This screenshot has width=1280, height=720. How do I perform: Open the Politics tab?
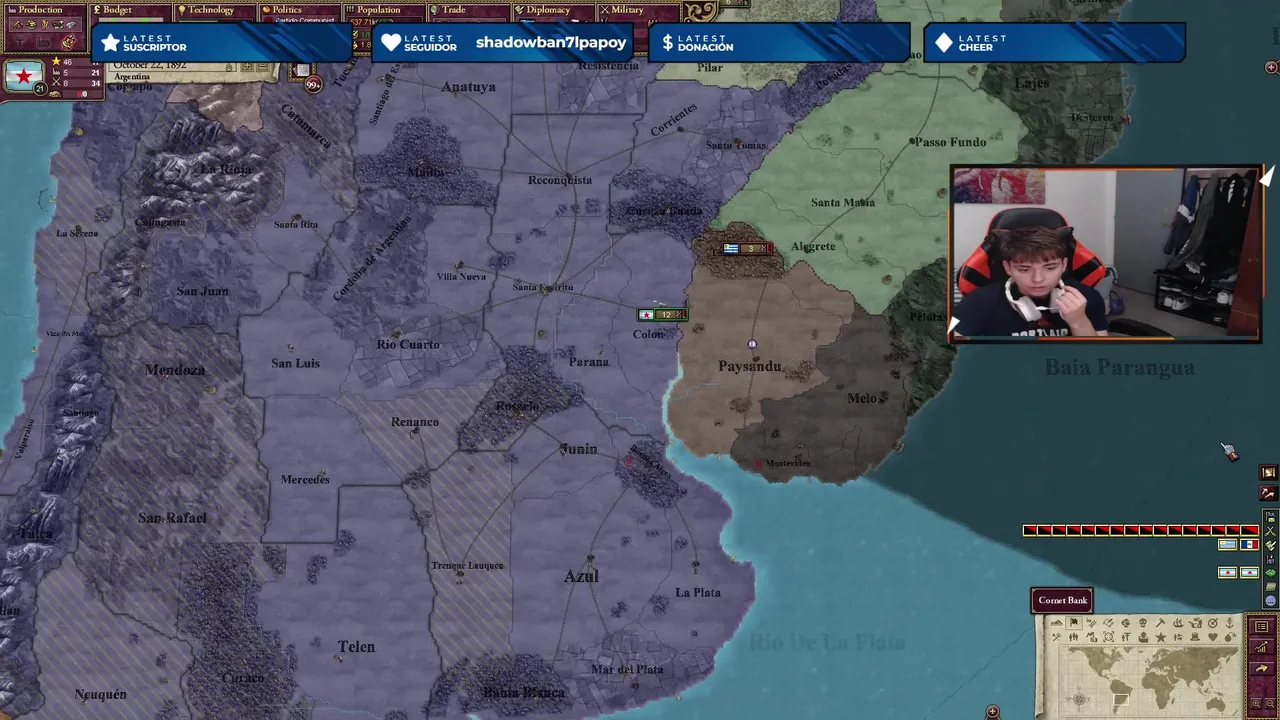click(x=286, y=10)
